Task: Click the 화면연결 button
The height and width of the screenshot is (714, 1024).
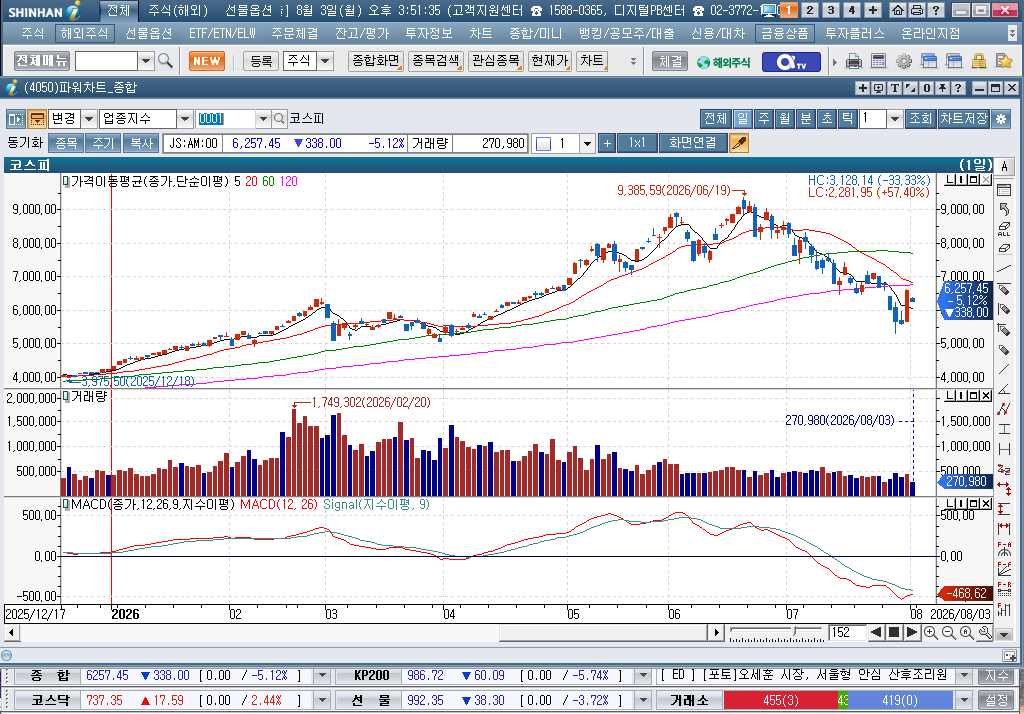Action: pos(693,143)
